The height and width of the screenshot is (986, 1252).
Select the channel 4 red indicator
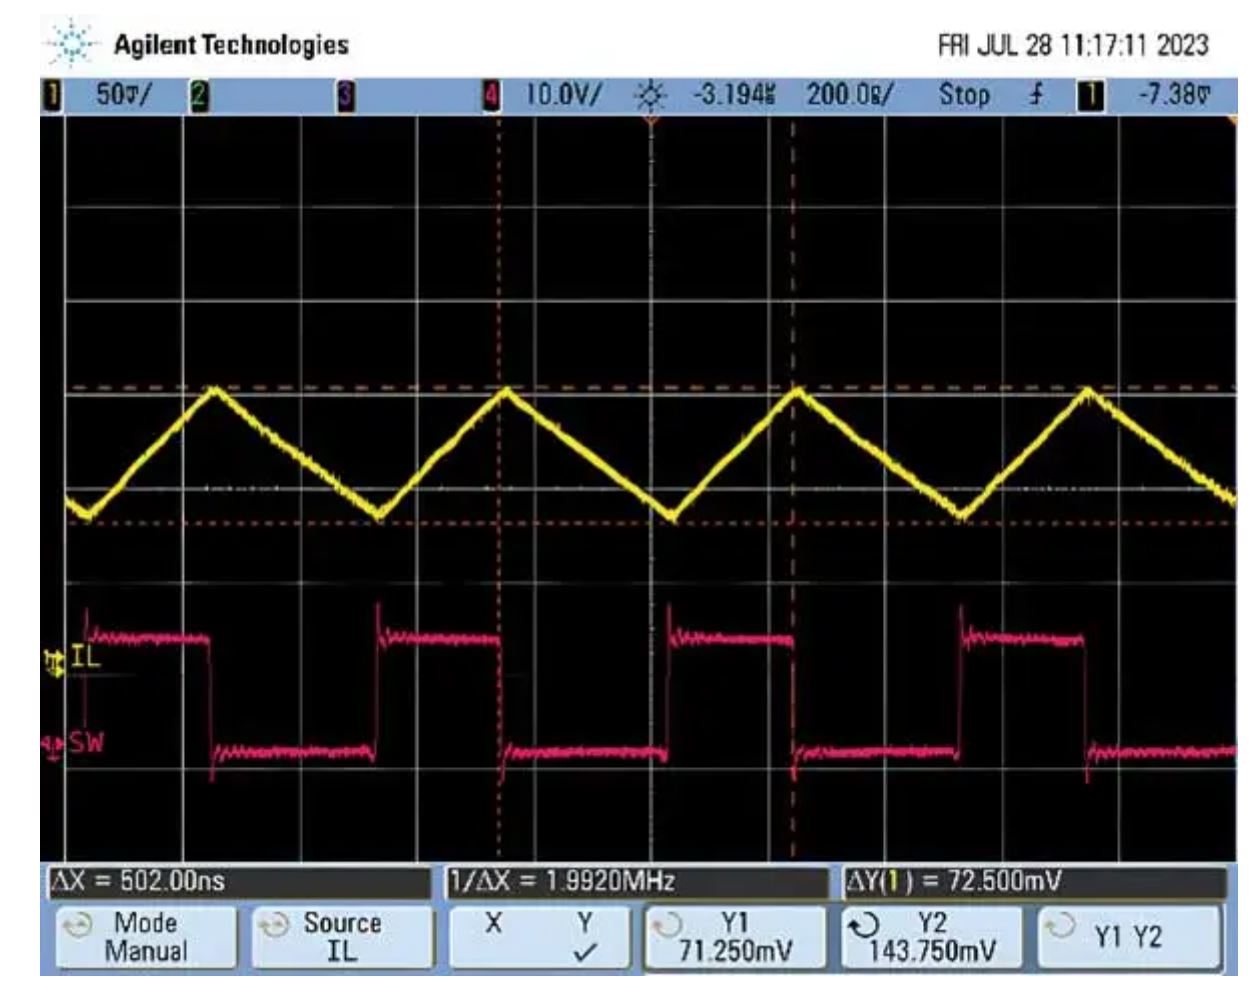click(x=492, y=96)
